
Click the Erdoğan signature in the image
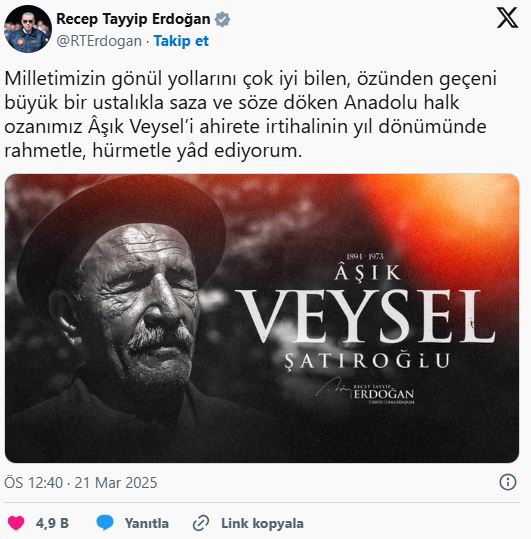tap(365, 392)
